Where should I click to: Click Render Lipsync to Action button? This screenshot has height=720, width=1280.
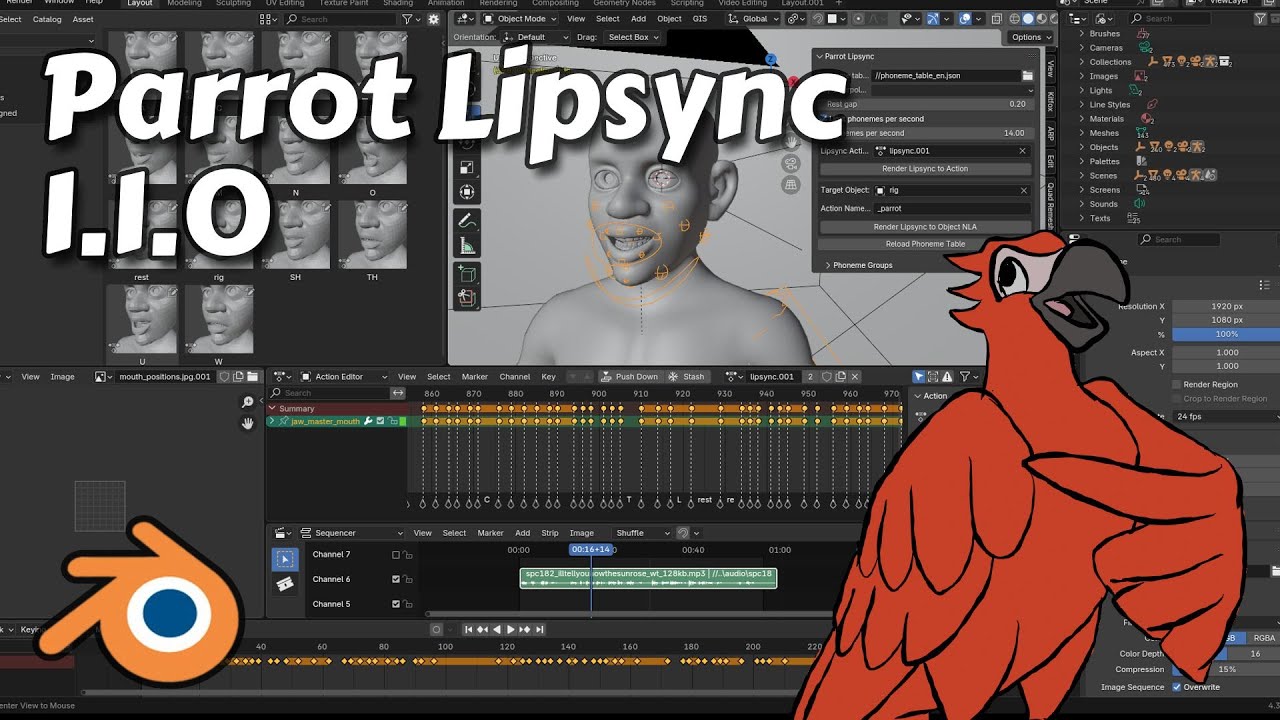pyautogui.click(x=925, y=169)
